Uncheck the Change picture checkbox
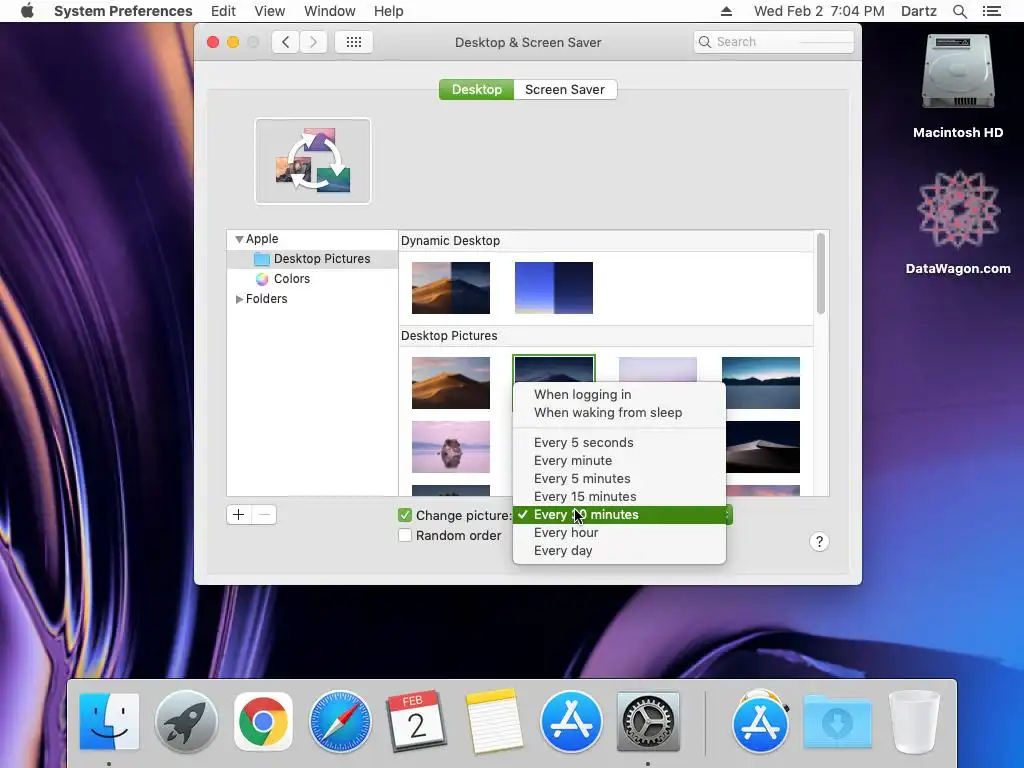This screenshot has width=1024, height=768. pyautogui.click(x=405, y=515)
